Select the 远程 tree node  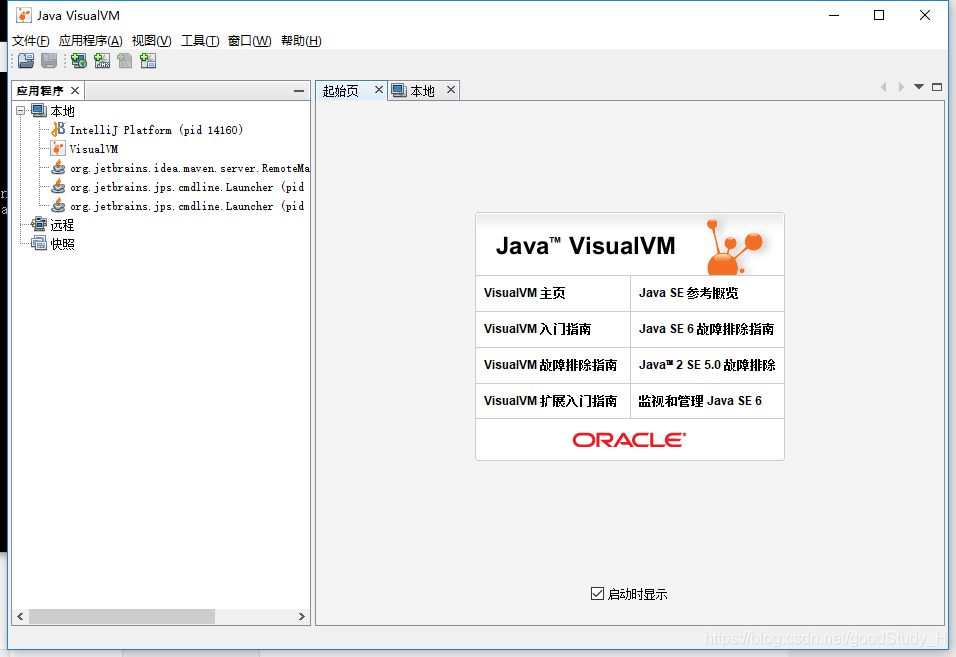coord(62,225)
